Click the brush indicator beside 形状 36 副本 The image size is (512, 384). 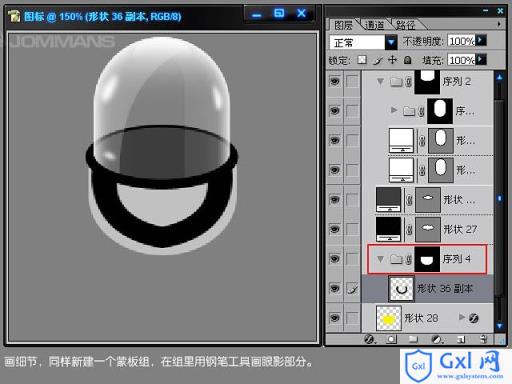pyautogui.click(x=353, y=289)
